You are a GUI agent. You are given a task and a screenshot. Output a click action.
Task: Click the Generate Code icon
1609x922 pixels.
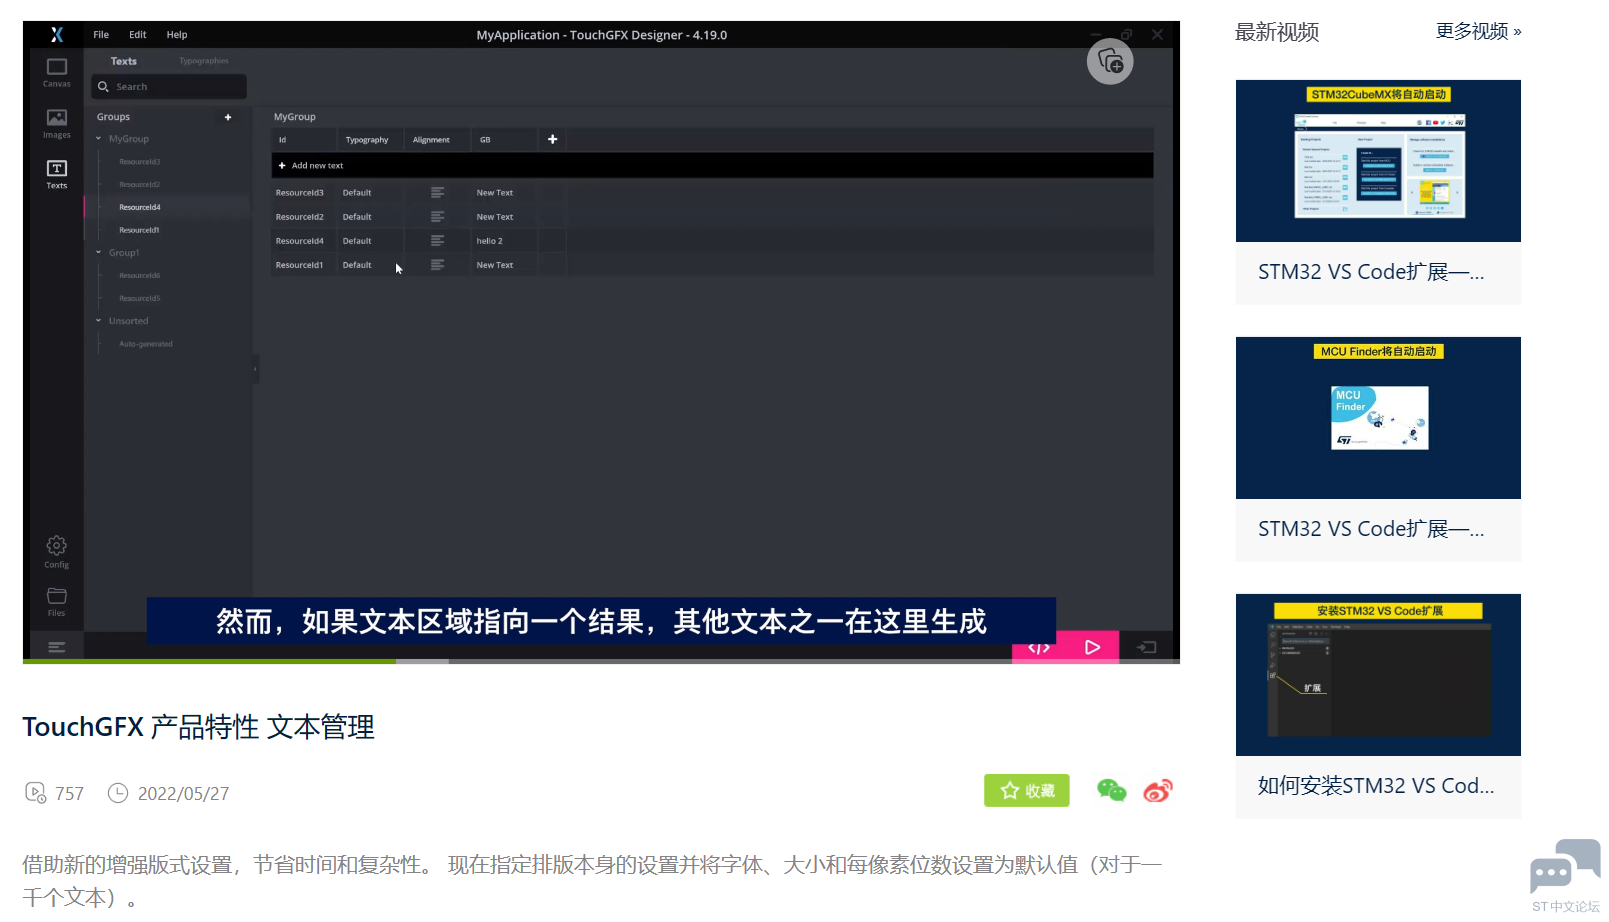point(1039,648)
